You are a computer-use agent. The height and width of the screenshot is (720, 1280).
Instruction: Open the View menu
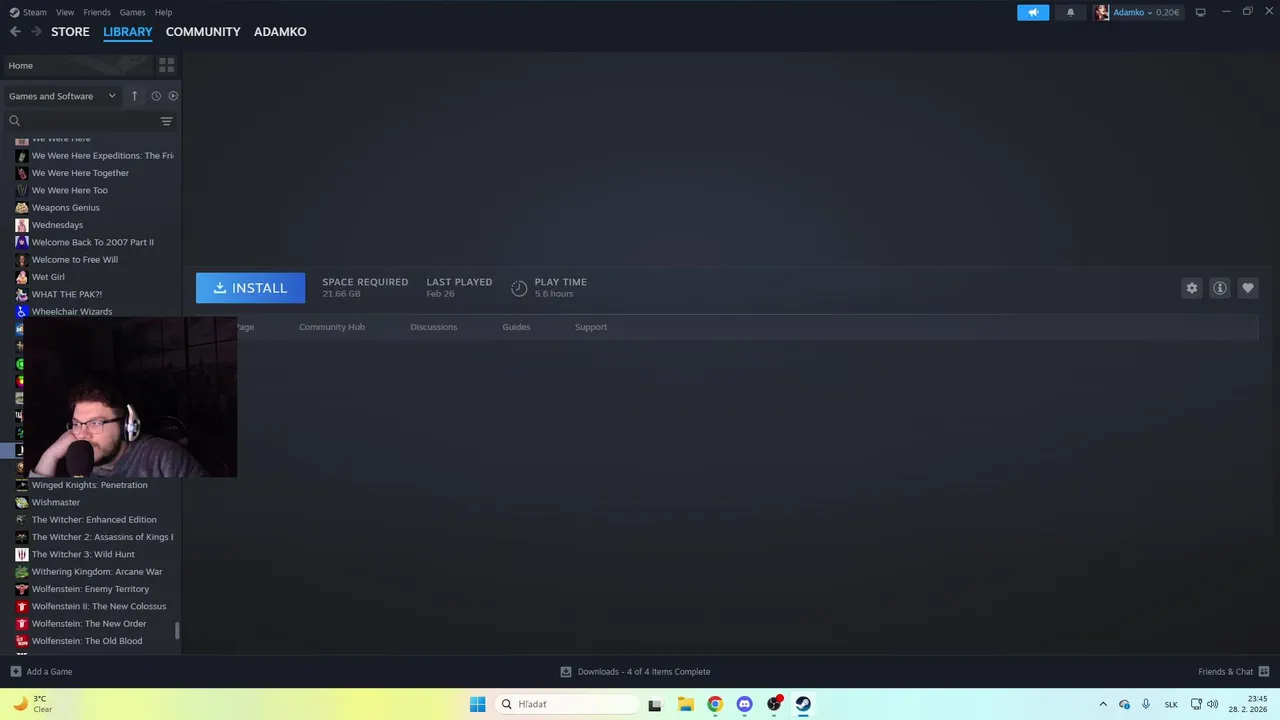click(x=65, y=12)
